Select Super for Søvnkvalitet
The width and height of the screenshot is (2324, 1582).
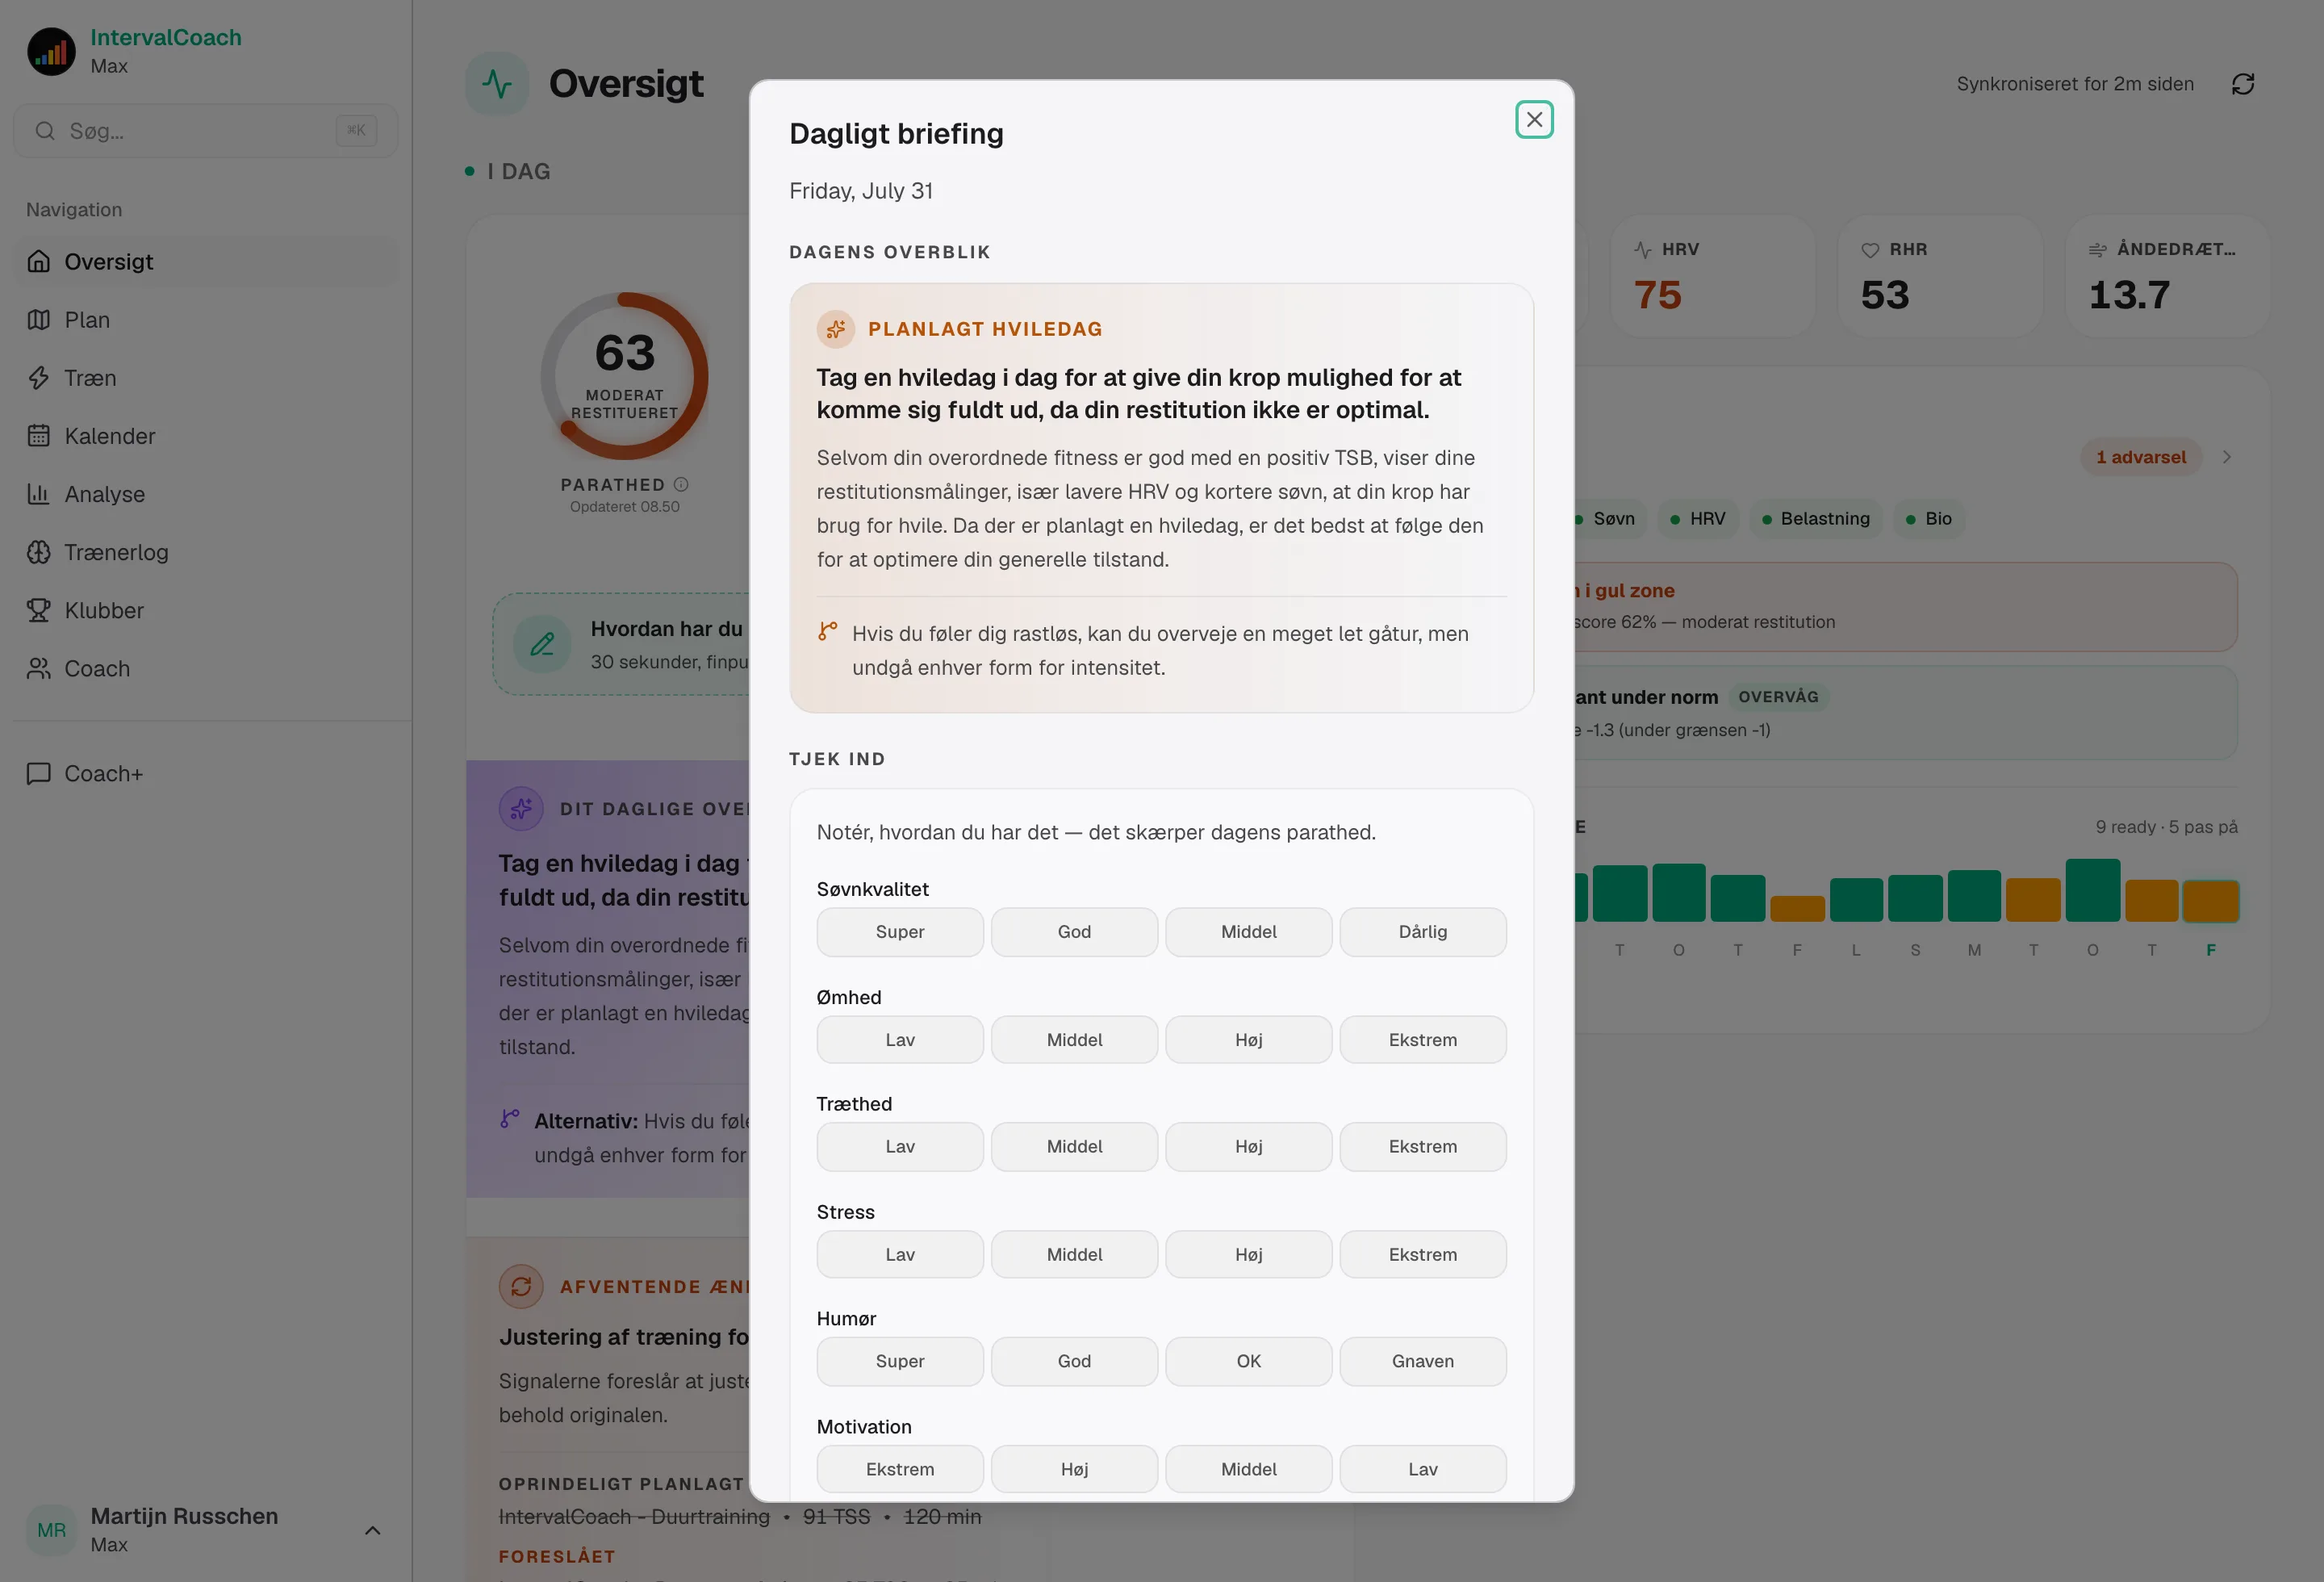pos(900,932)
